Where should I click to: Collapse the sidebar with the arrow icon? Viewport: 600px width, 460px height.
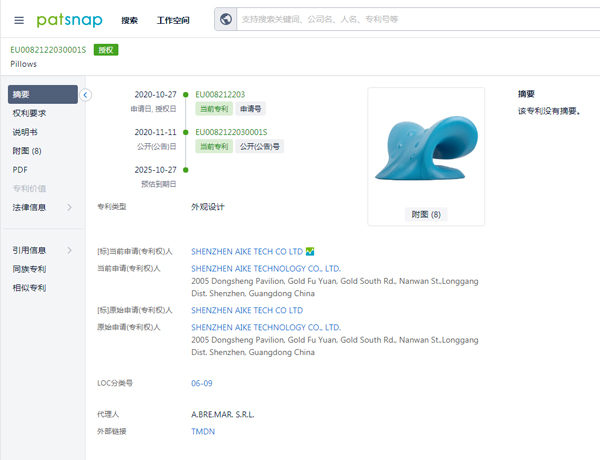(85, 95)
